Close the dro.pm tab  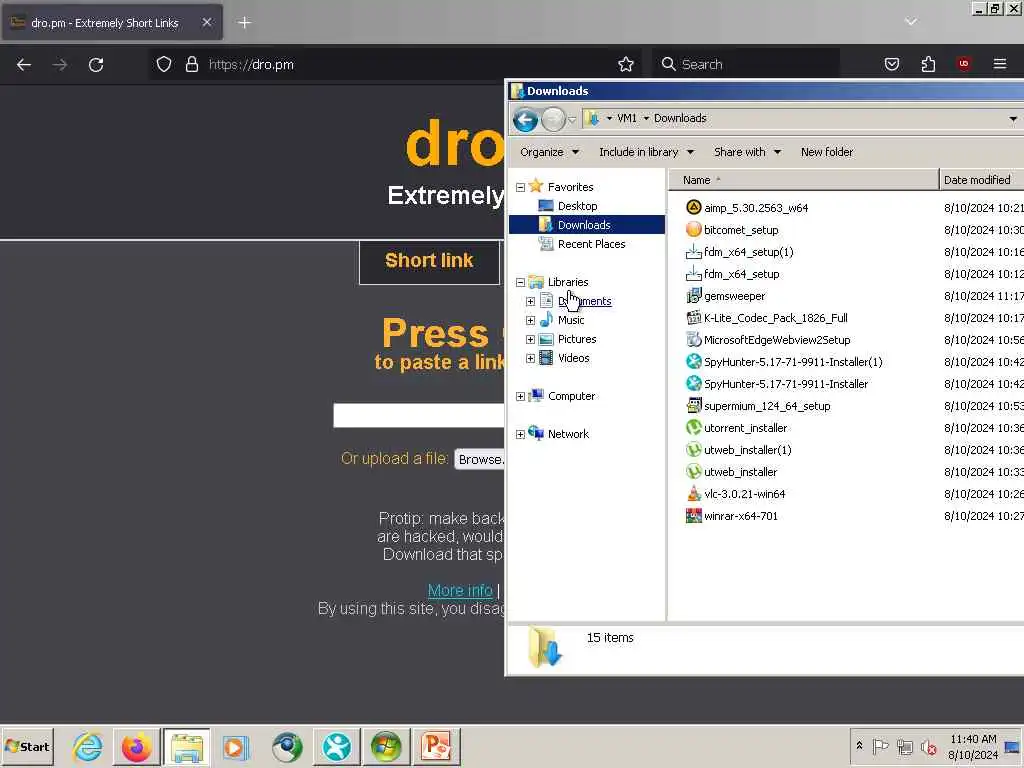[206, 22]
